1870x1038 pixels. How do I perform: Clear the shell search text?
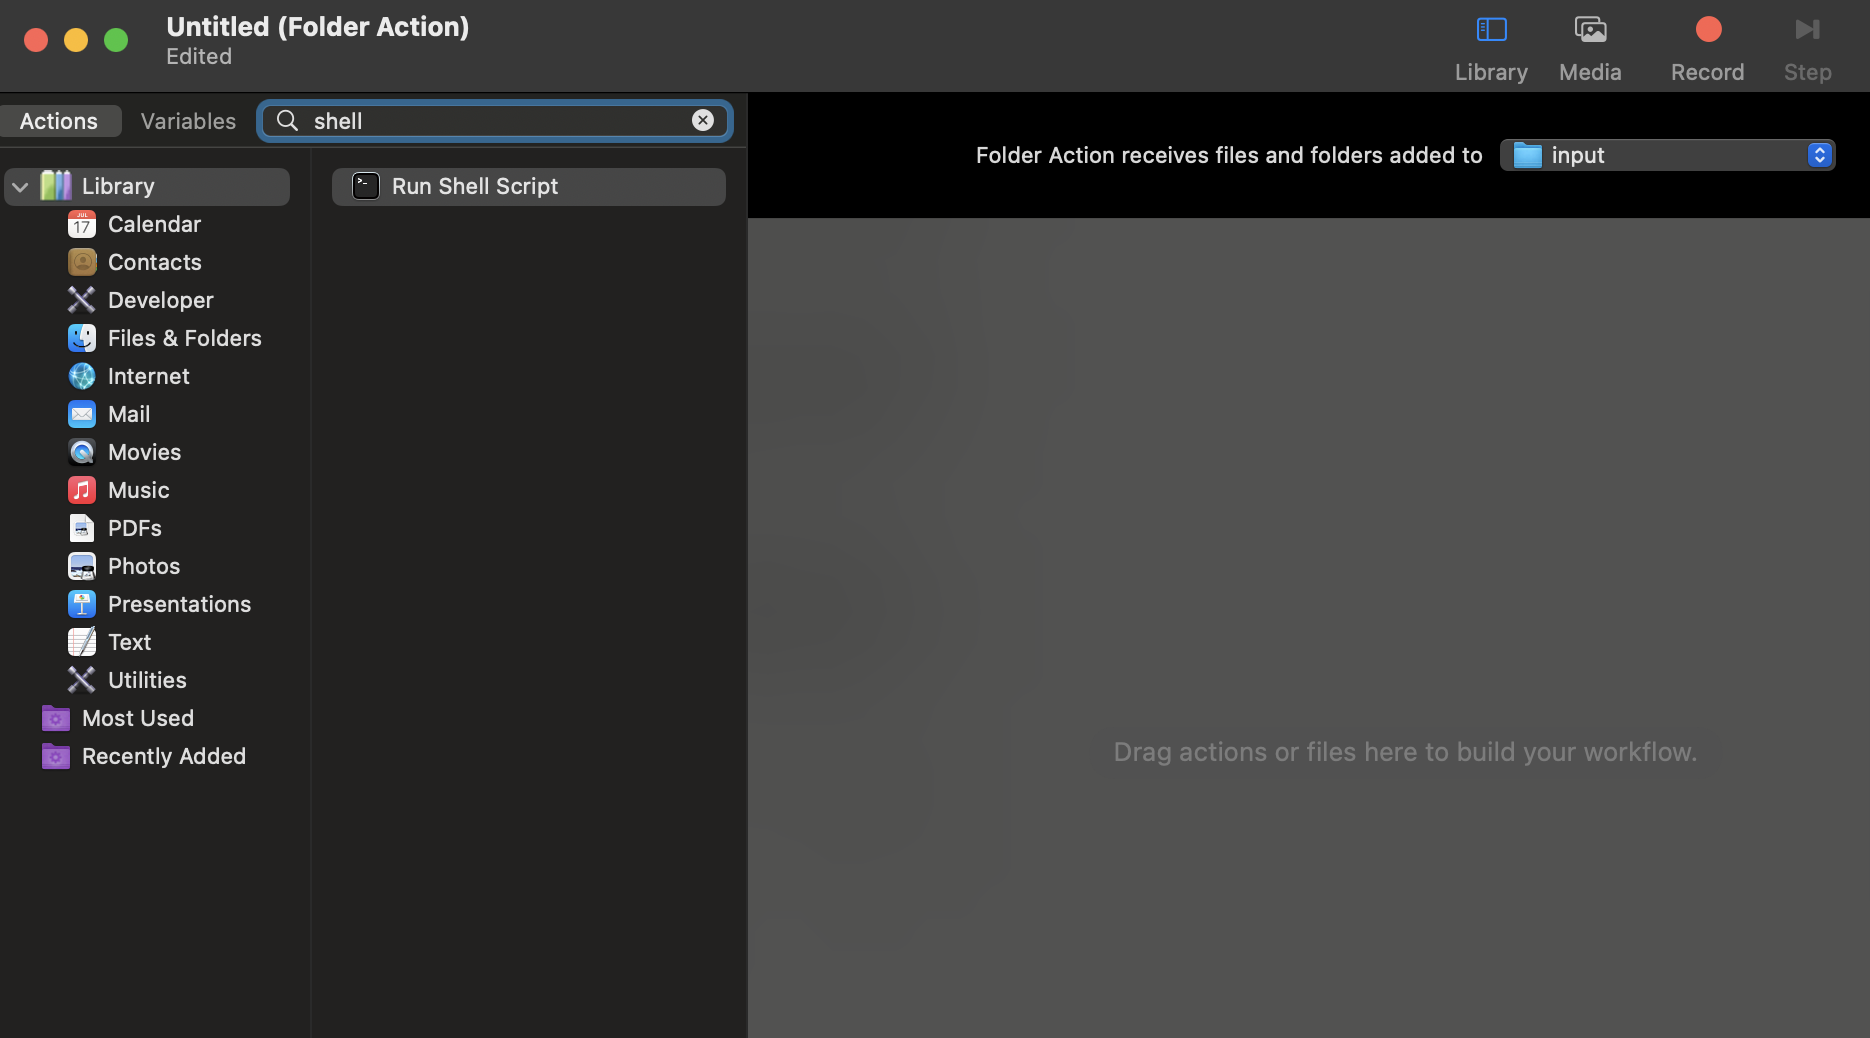tap(703, 120)
